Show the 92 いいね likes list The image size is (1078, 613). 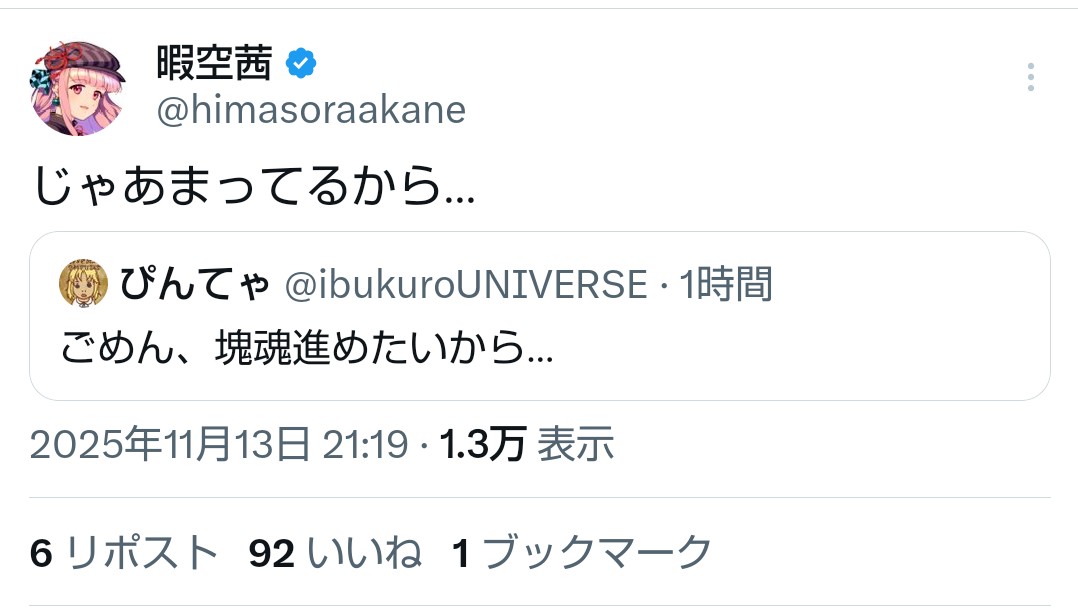(x=336, y=552)
